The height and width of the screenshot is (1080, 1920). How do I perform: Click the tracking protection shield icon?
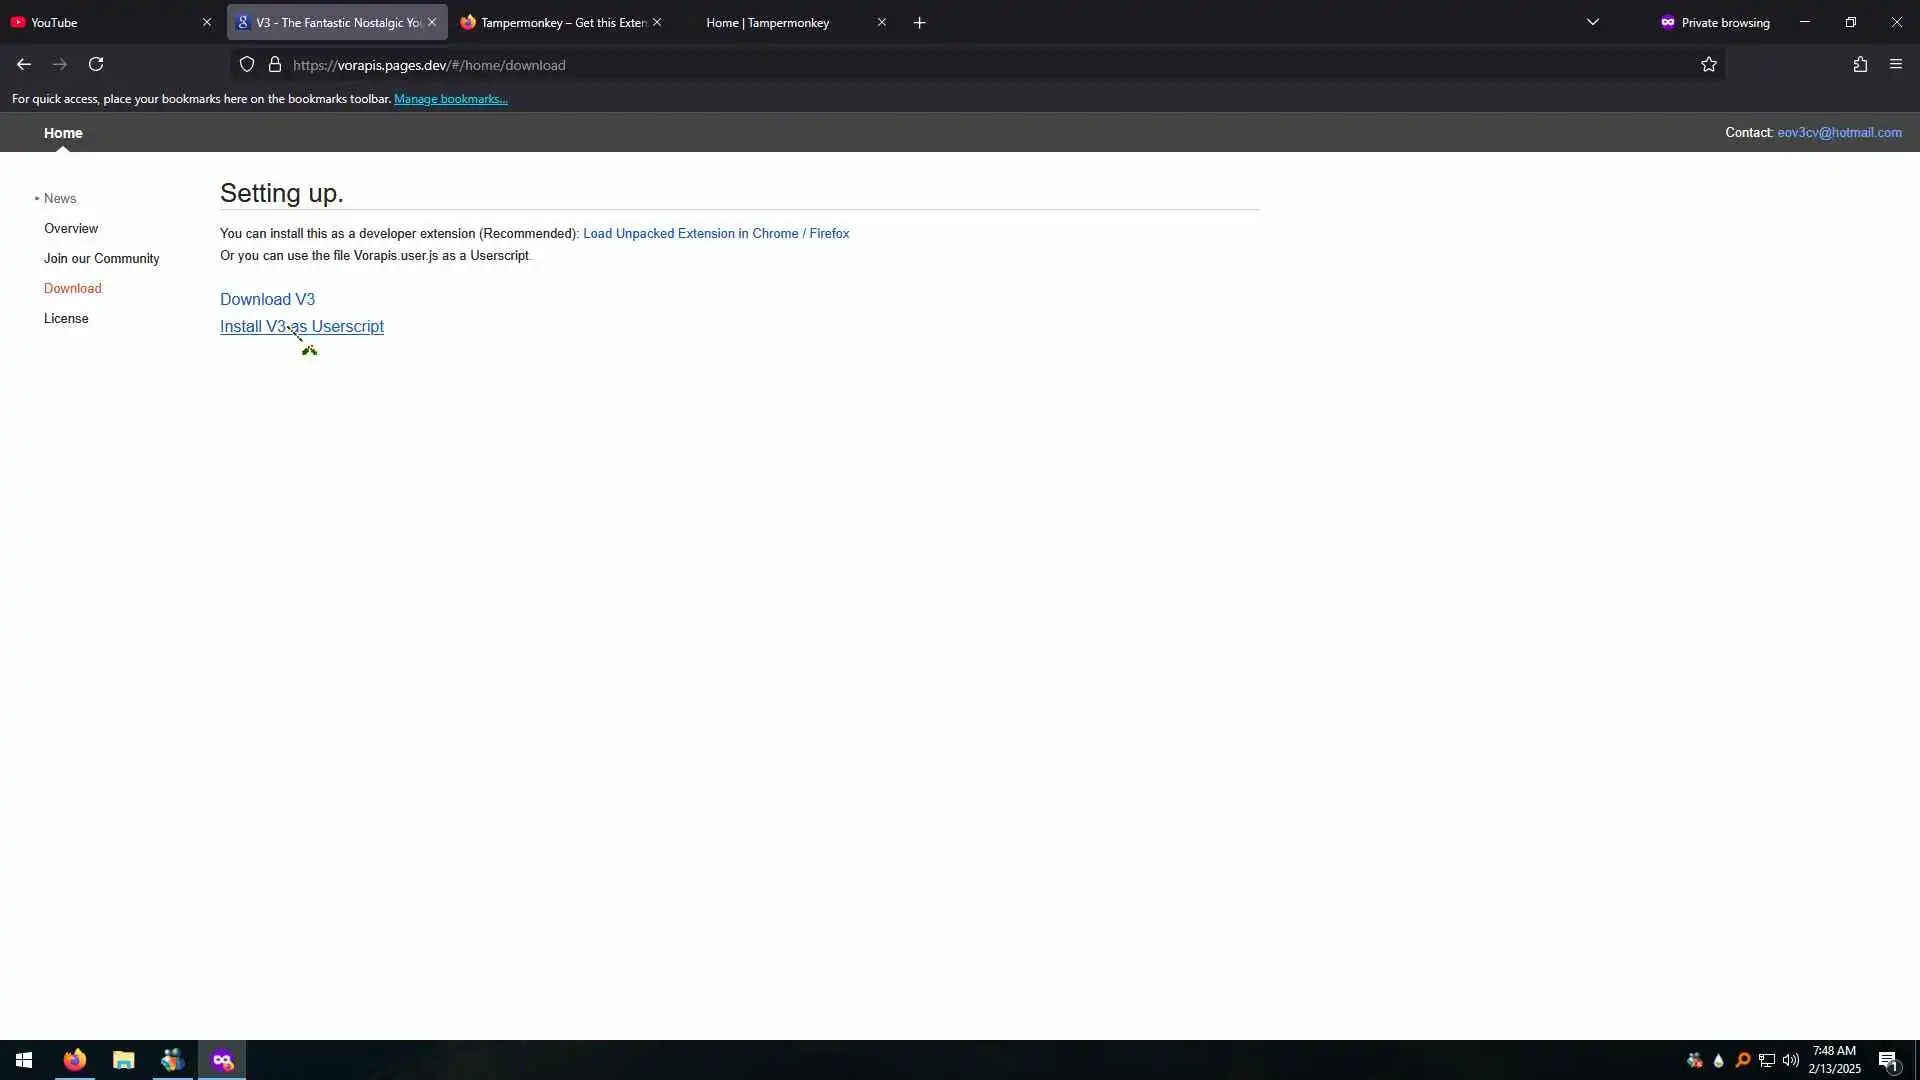coord(247,64)
